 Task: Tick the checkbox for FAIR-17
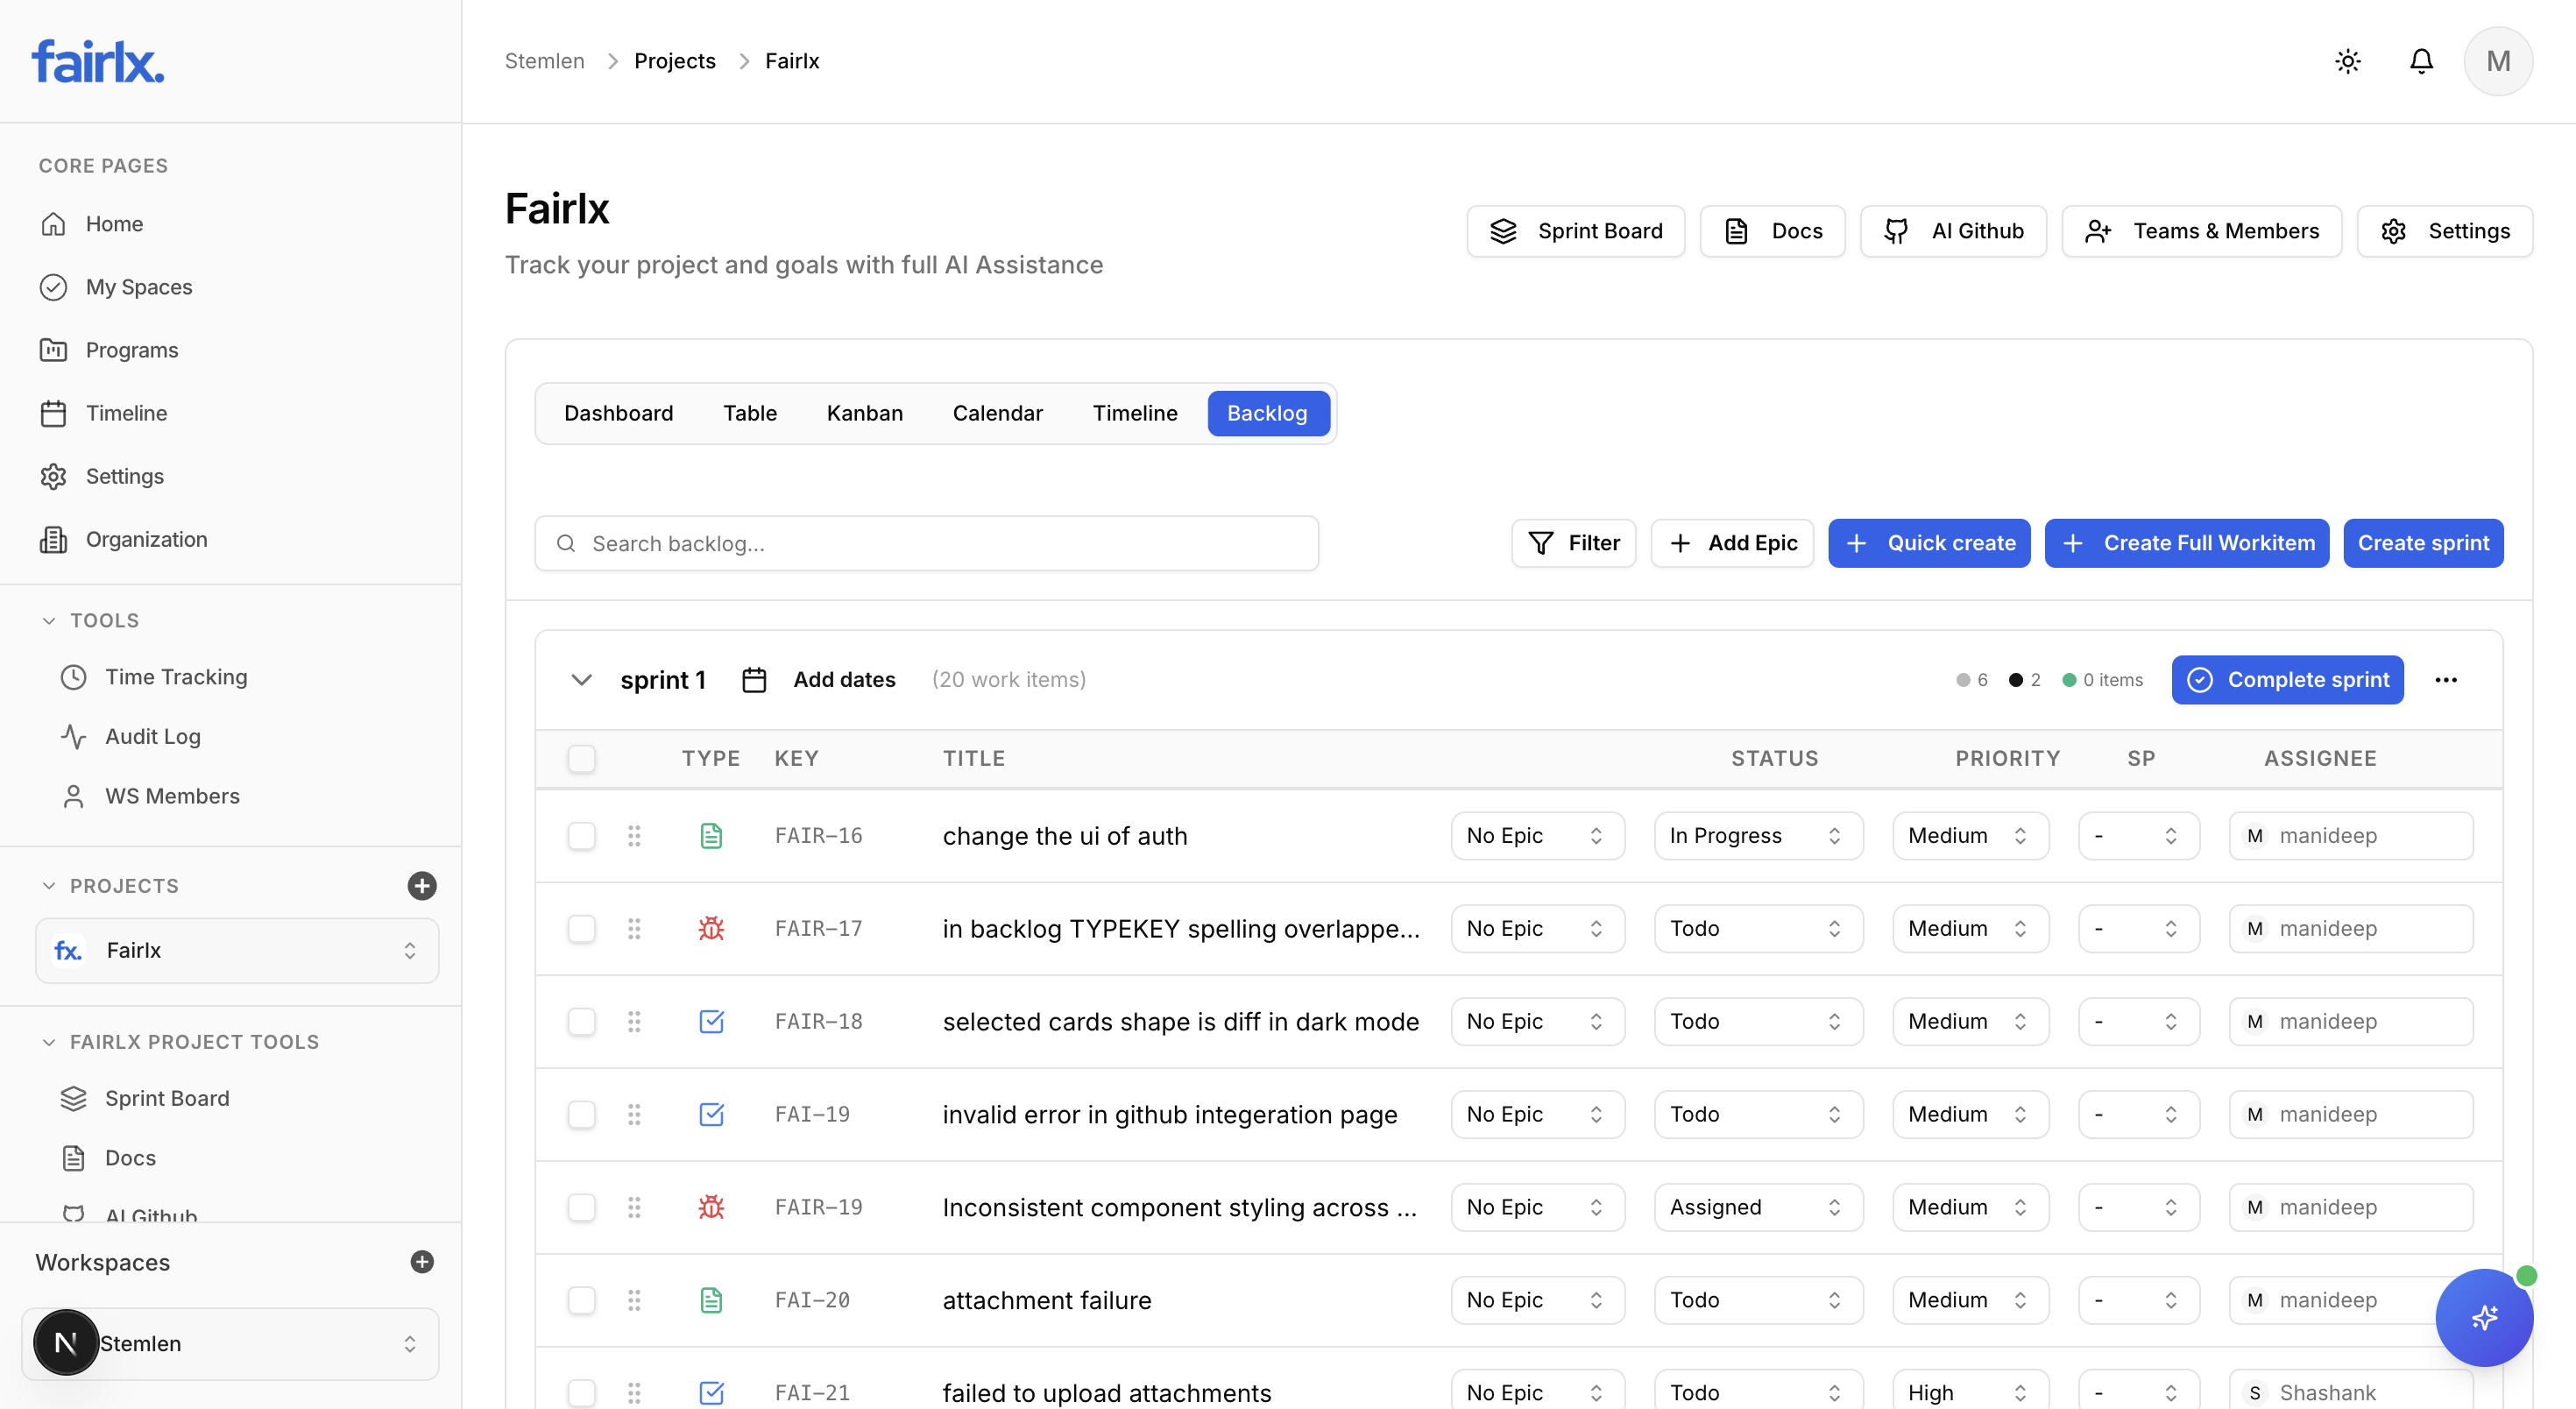coord(581,929)
